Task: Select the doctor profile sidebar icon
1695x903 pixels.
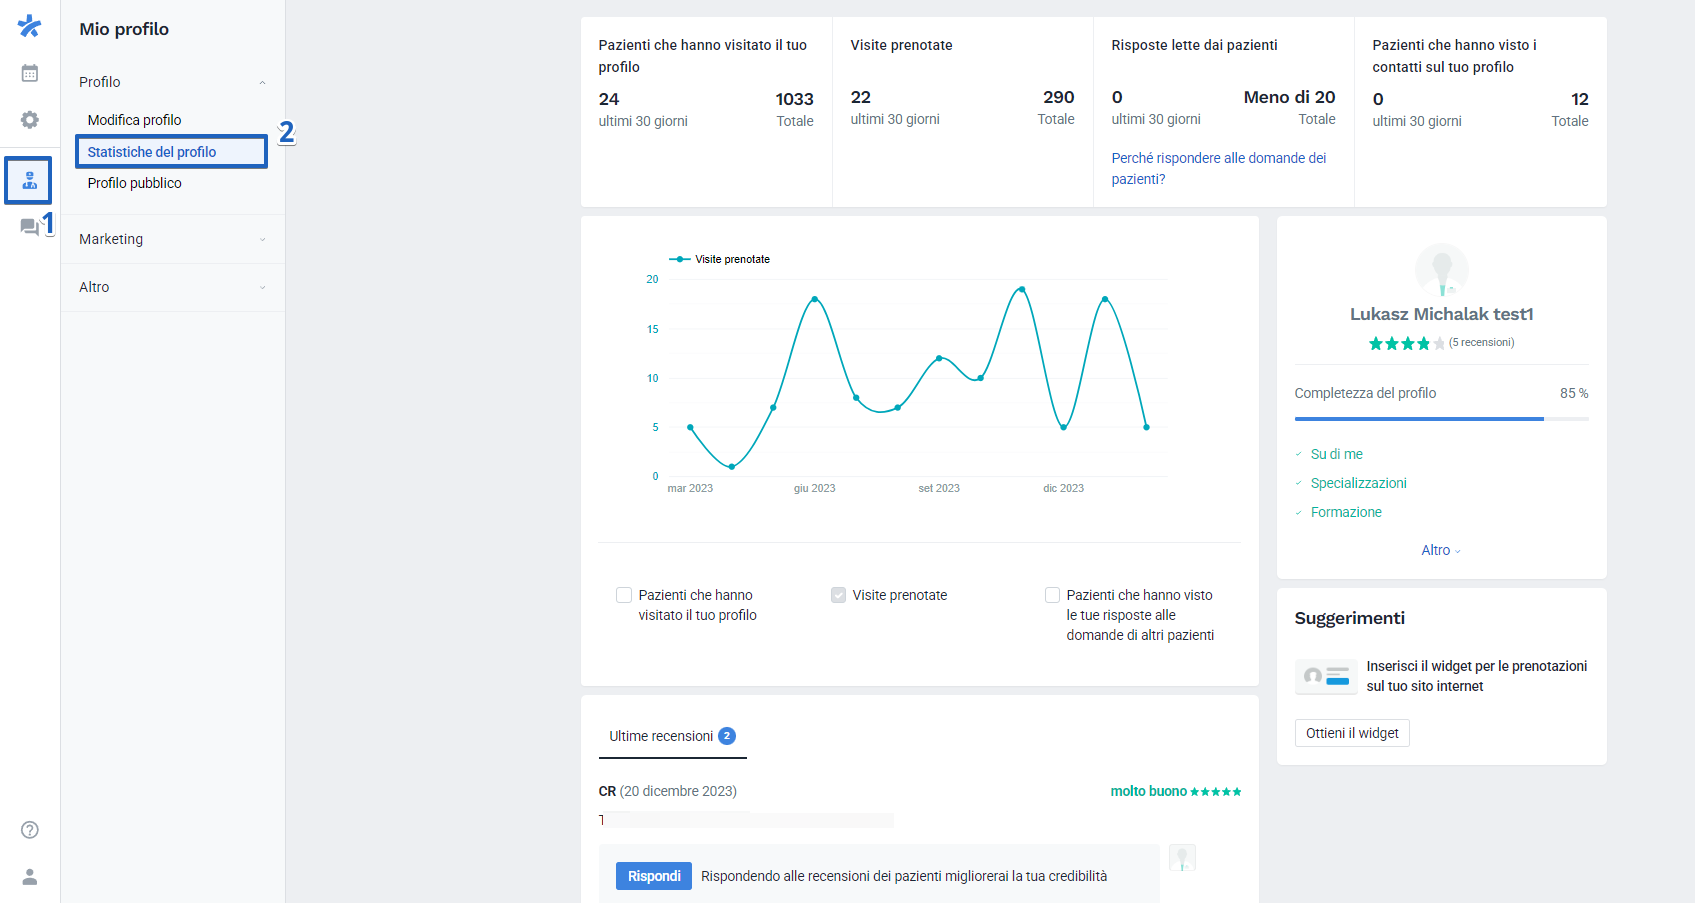Action: coord(30,180)
